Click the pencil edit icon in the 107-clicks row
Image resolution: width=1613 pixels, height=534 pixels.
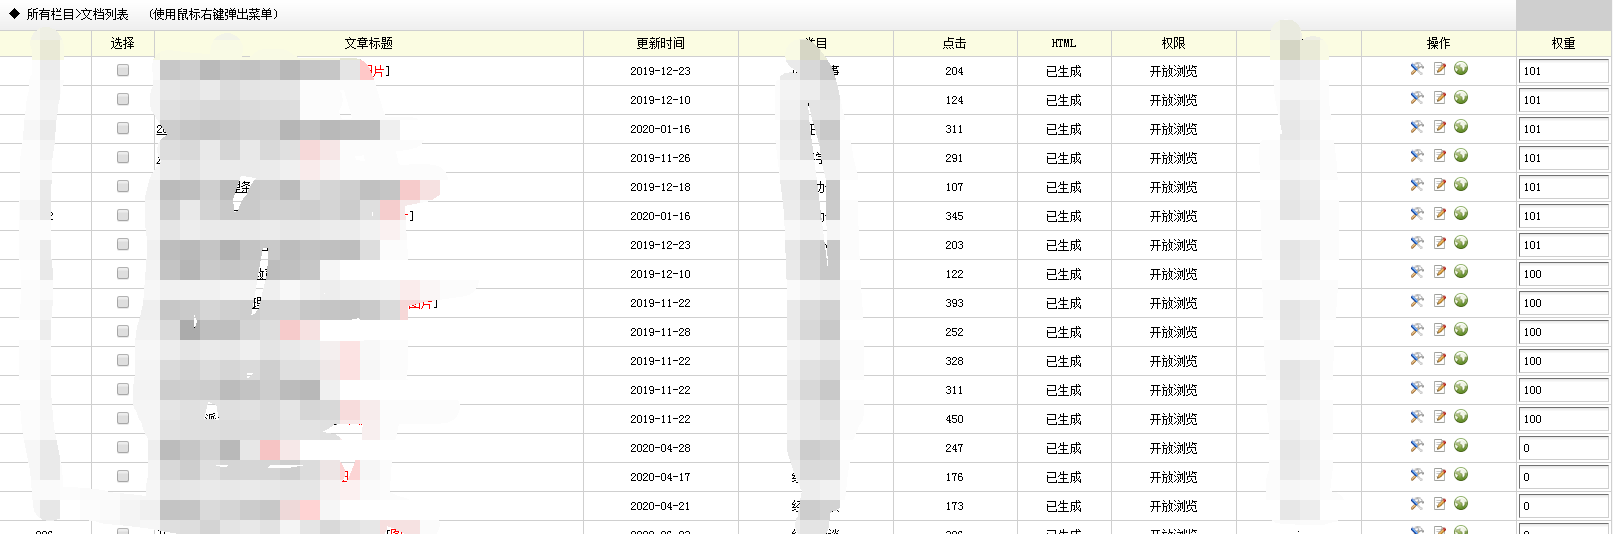pos(1440,185)
